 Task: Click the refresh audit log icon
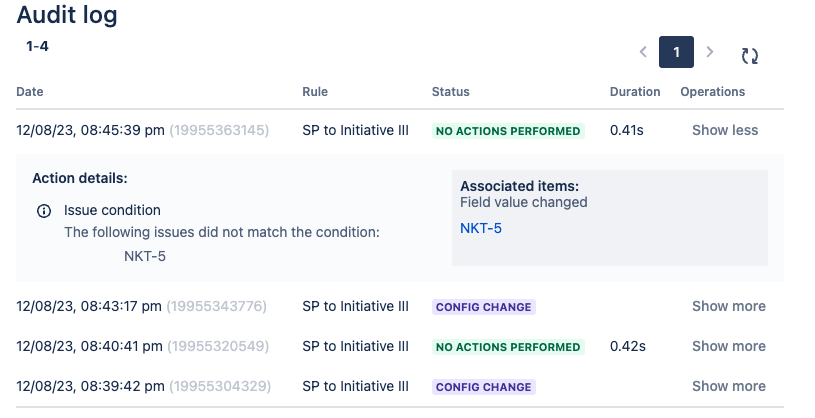pyautogui.click(x=749, y=56)
